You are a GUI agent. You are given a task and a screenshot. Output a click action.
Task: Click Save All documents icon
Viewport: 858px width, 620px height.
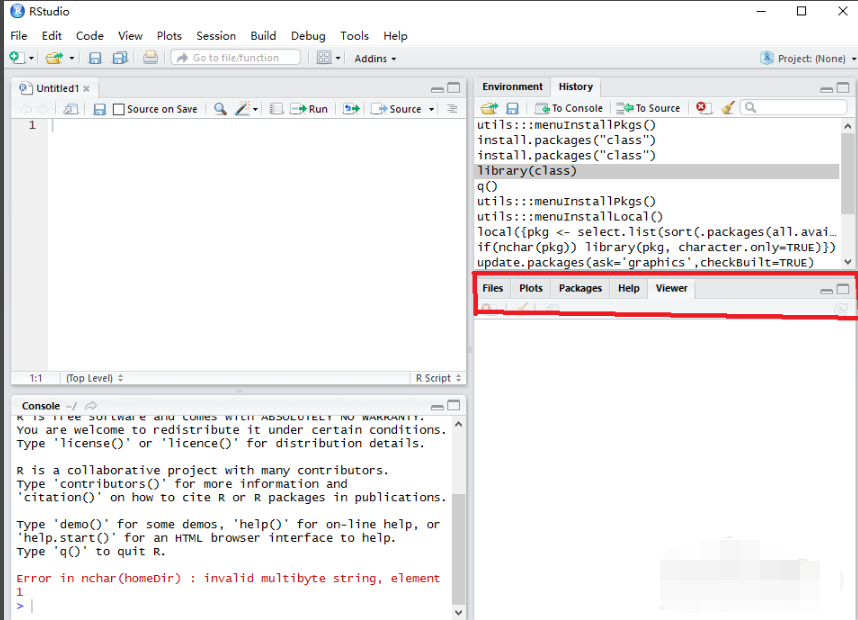(x=120, y=57)
